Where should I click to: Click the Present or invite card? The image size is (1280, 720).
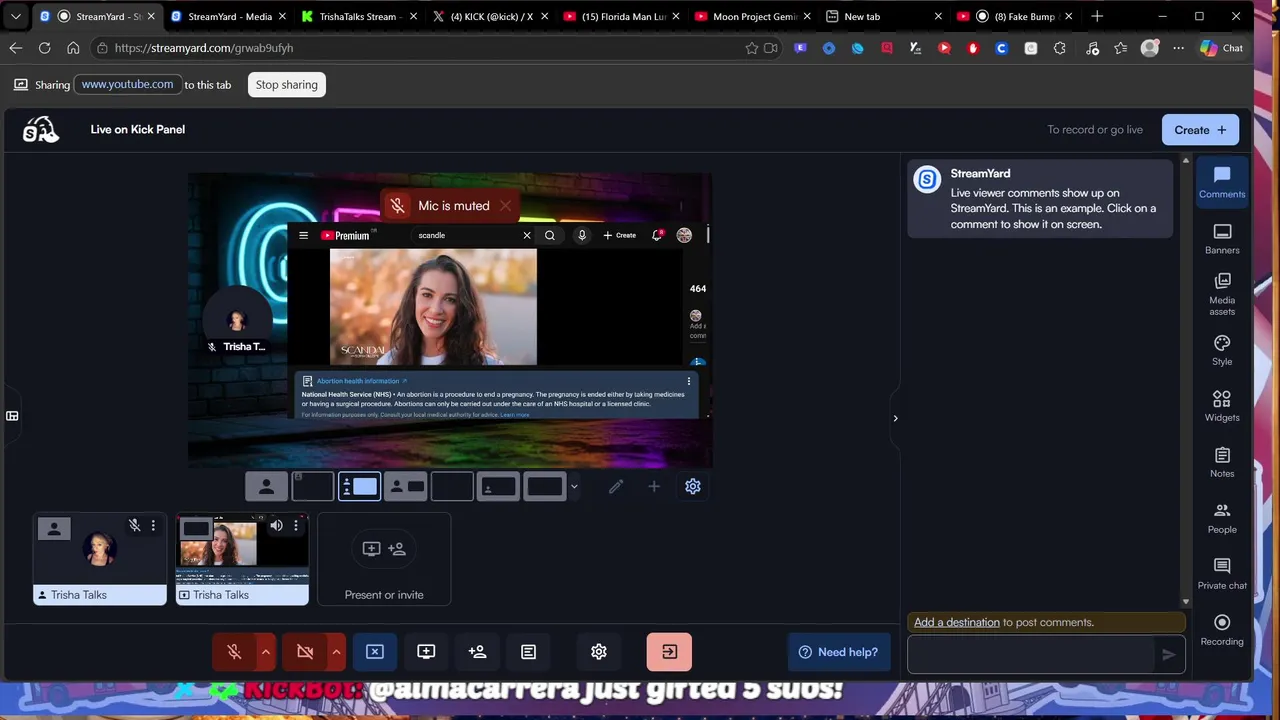384,560
